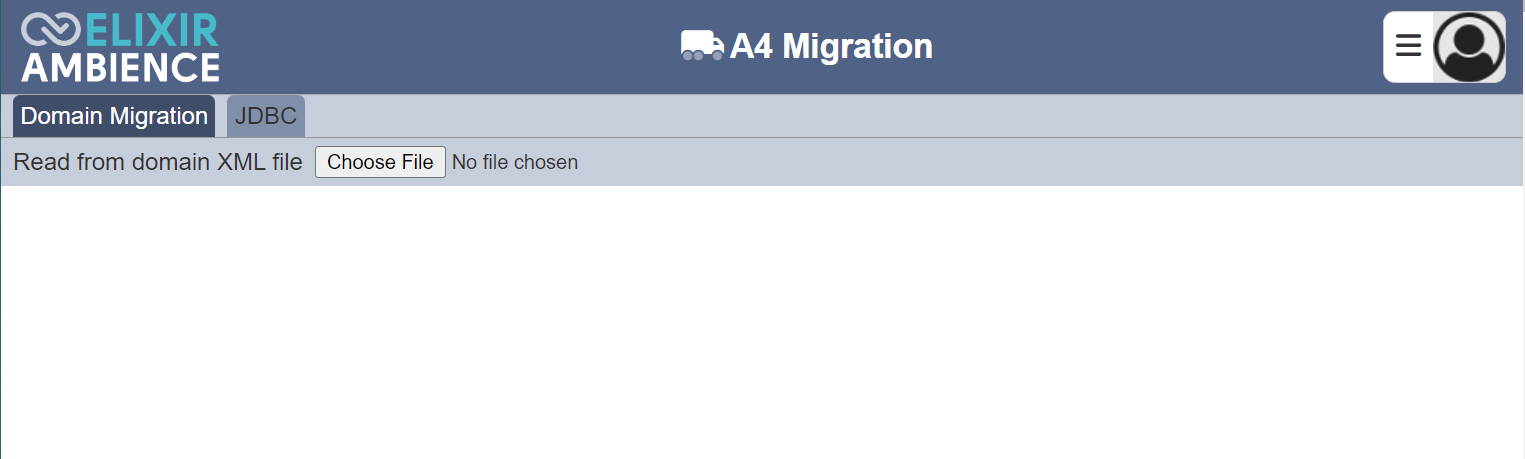Open the hamburger menu icon
The height and width of the screenshot is (459, 1525).
coord(1408,46)
